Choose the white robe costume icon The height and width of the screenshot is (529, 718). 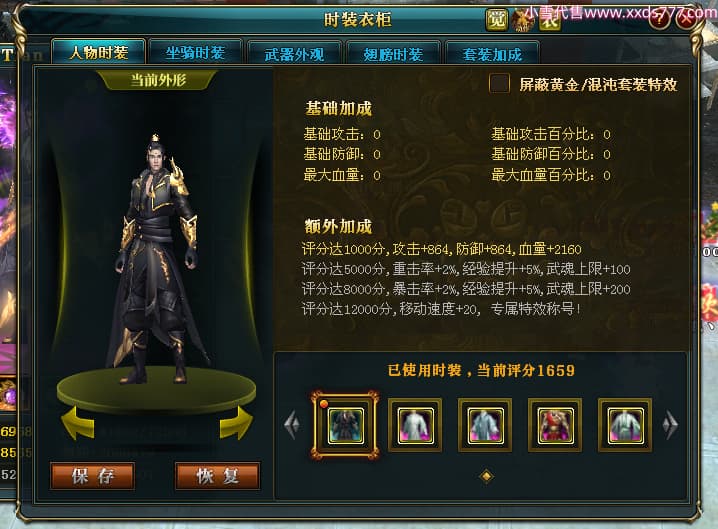pyautogui.click(x=415, y=425)
